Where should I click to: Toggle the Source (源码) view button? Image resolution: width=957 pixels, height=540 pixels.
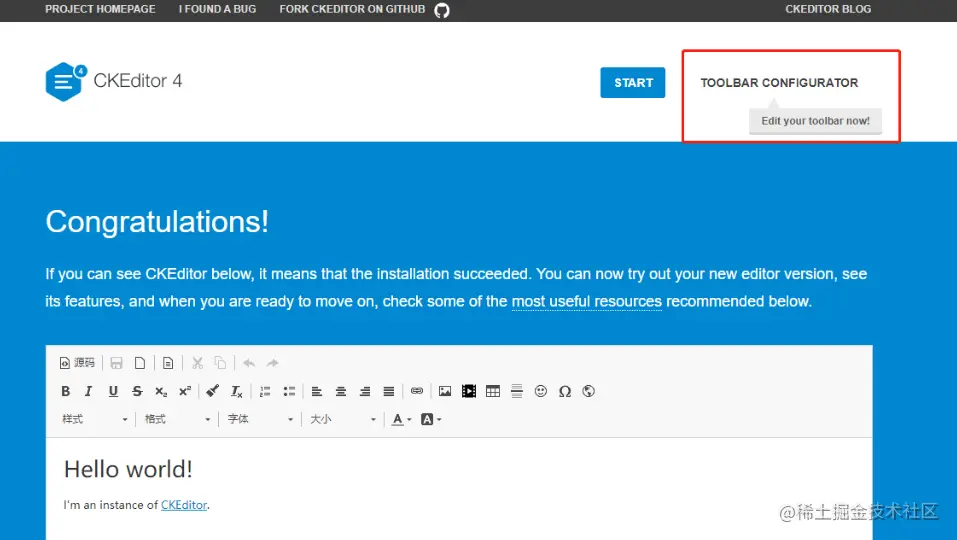tap(78, 363)
